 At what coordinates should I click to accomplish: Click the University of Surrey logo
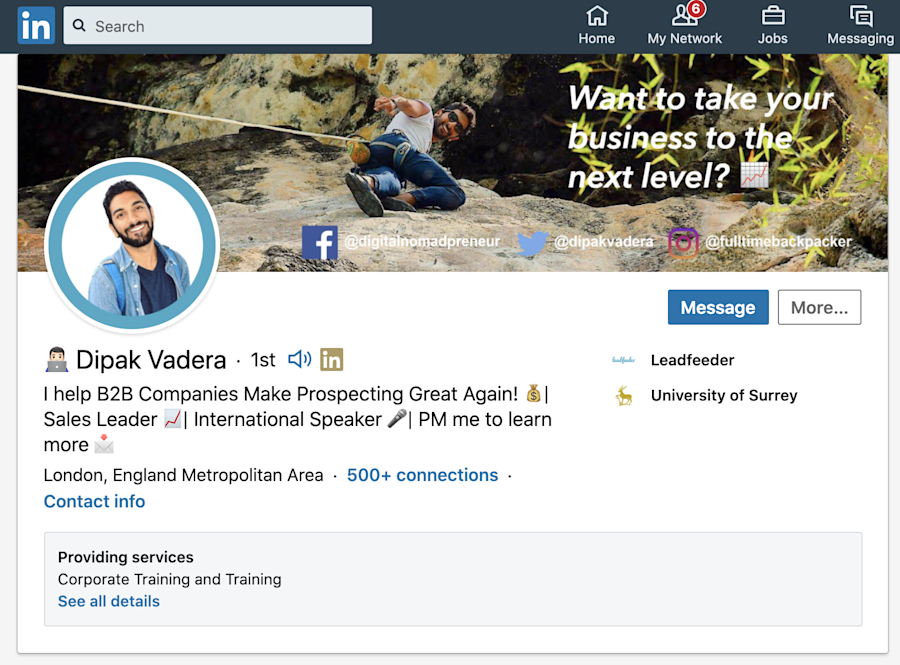pyautogui.click(x=624, y=395)
